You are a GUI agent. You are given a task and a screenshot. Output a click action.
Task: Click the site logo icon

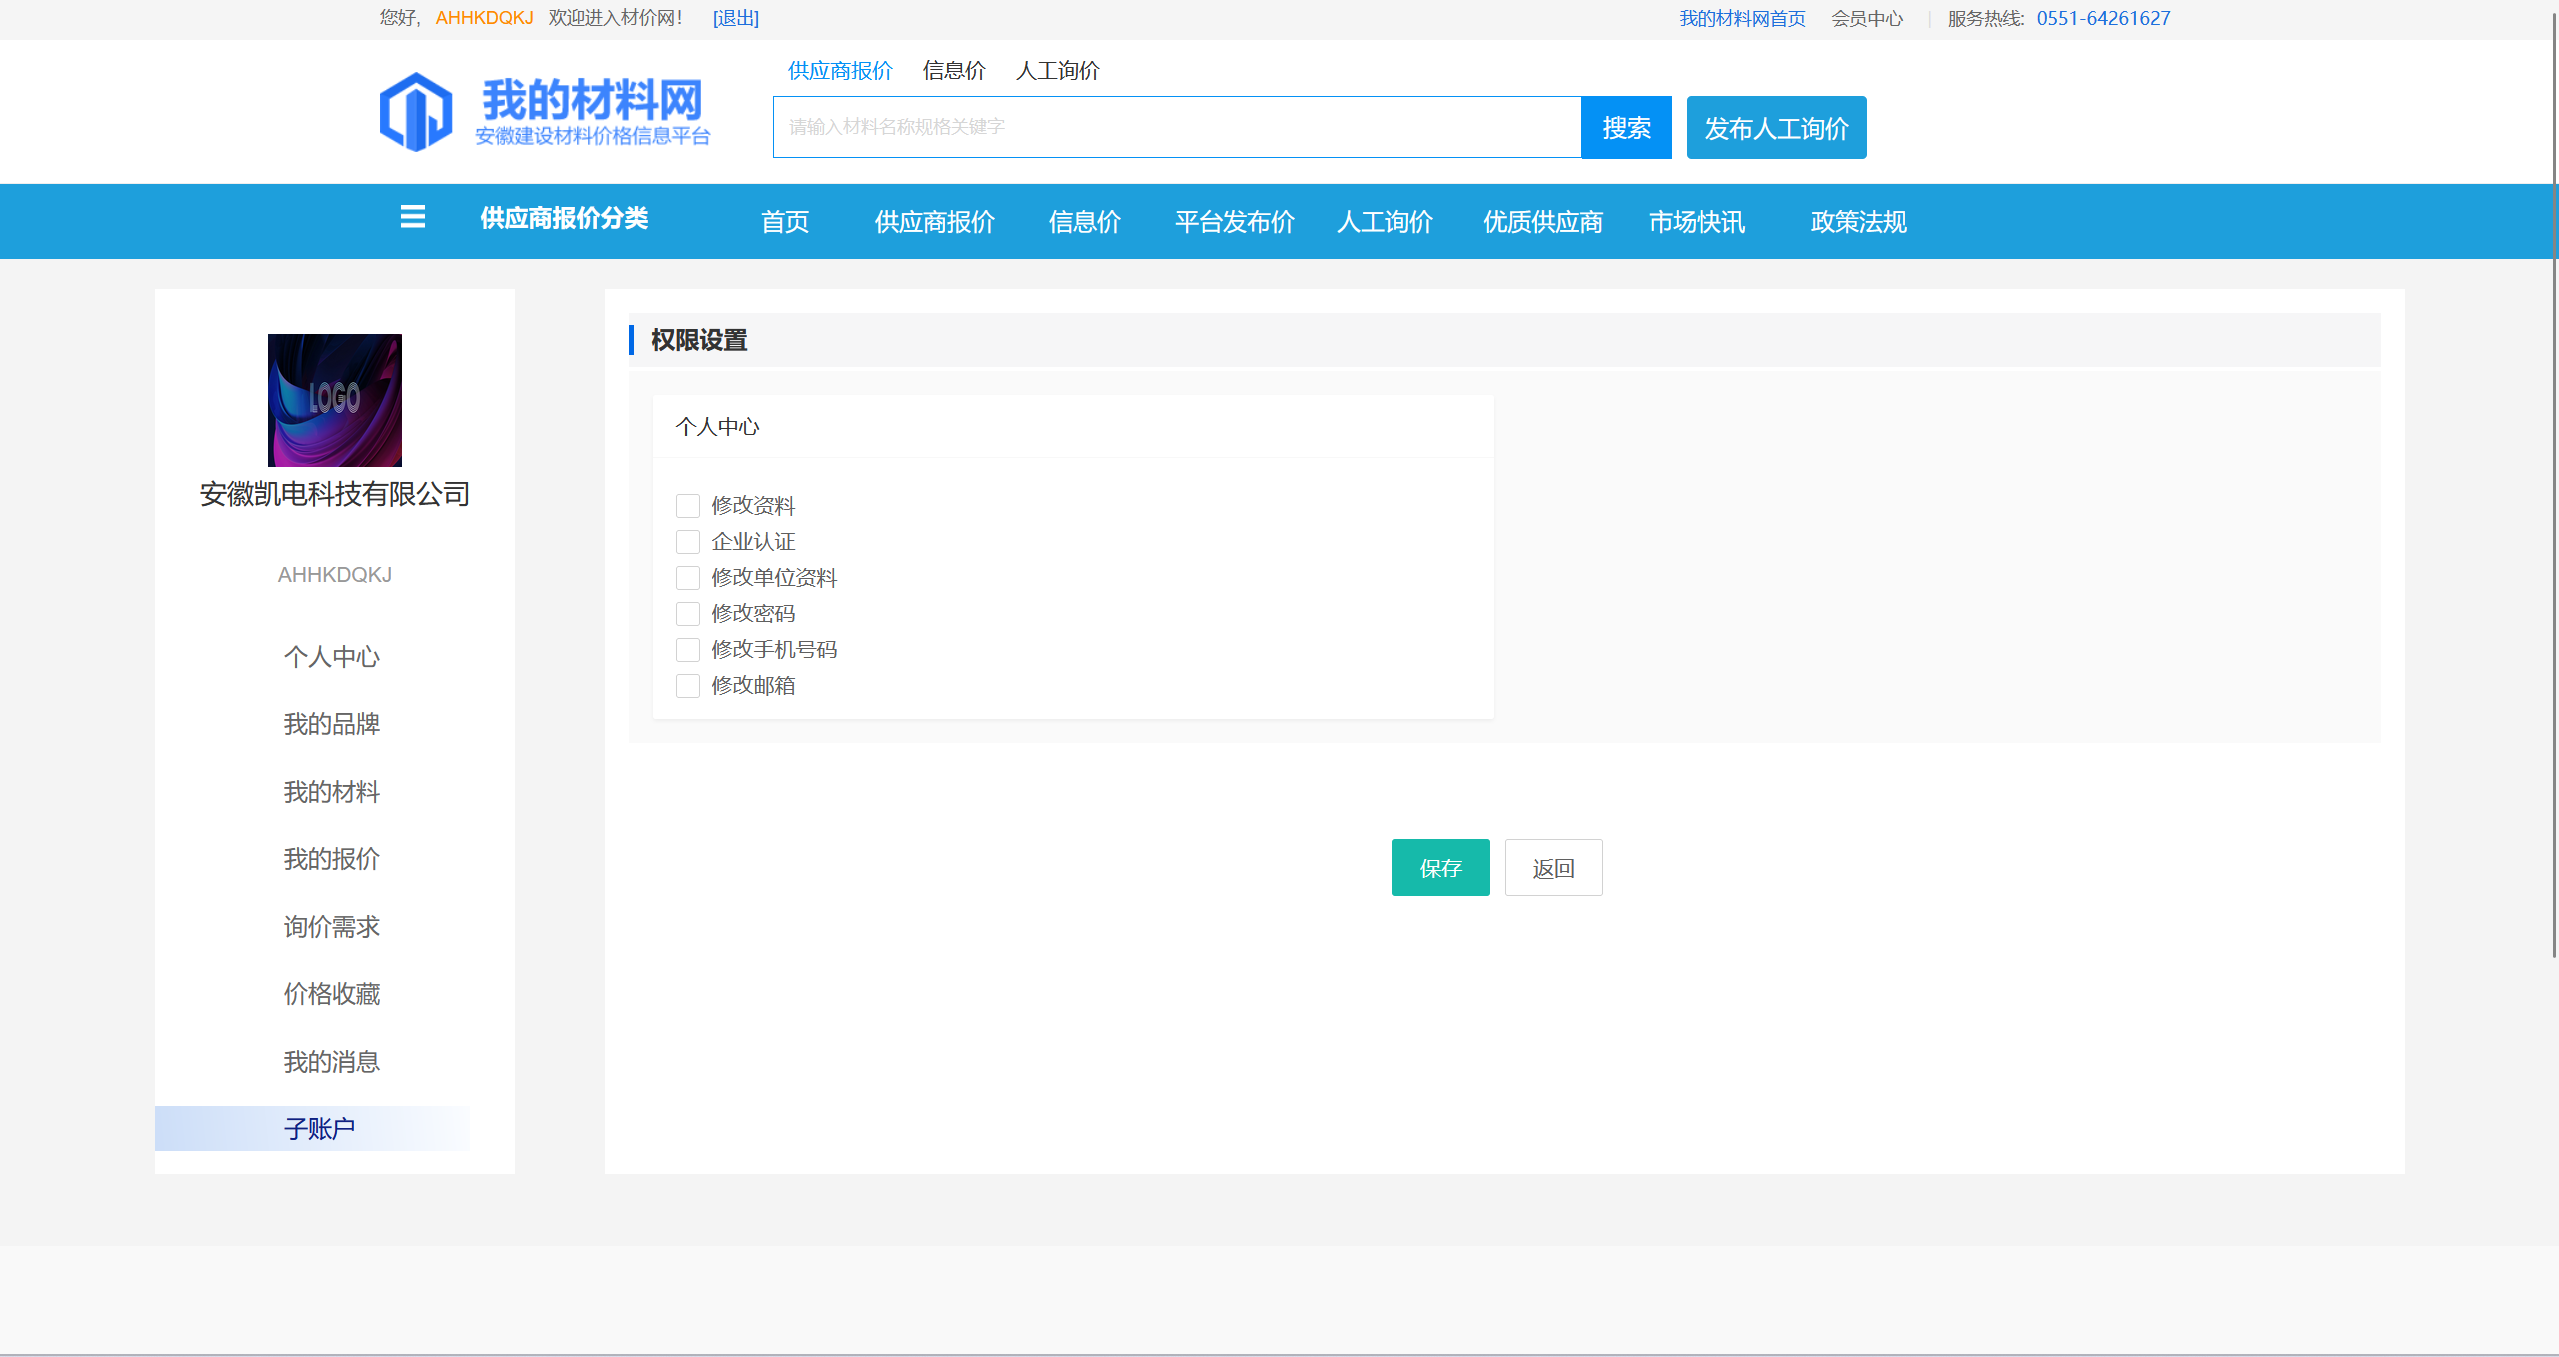pyautogui.click(x=416, y=112)
